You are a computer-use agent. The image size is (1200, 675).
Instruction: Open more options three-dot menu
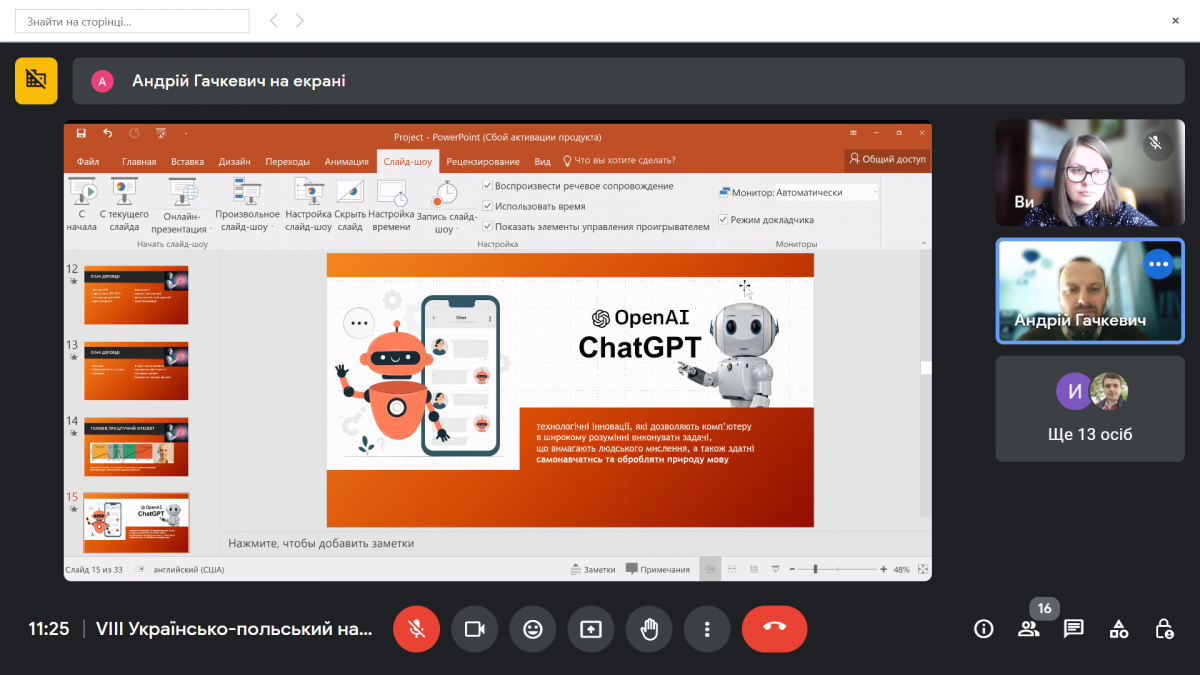click(x=707, y=629)
